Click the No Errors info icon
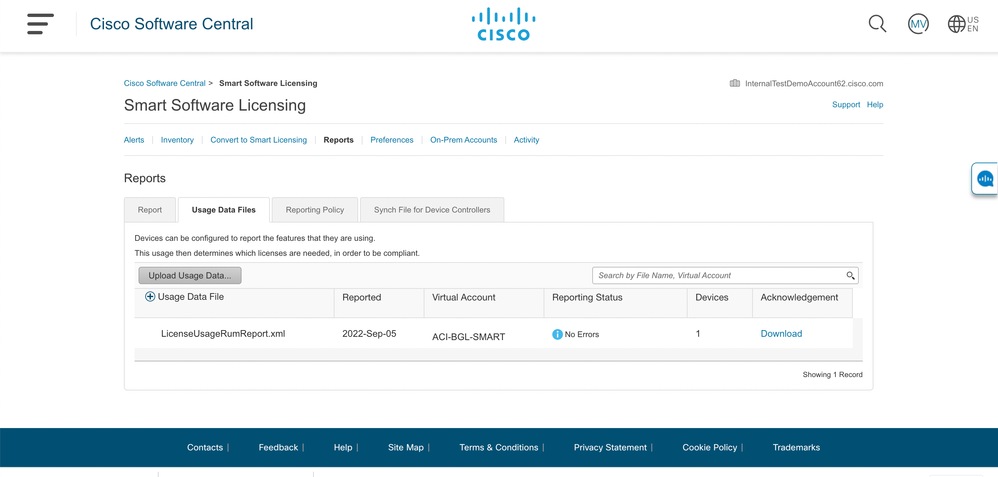 tap(557, 334)
